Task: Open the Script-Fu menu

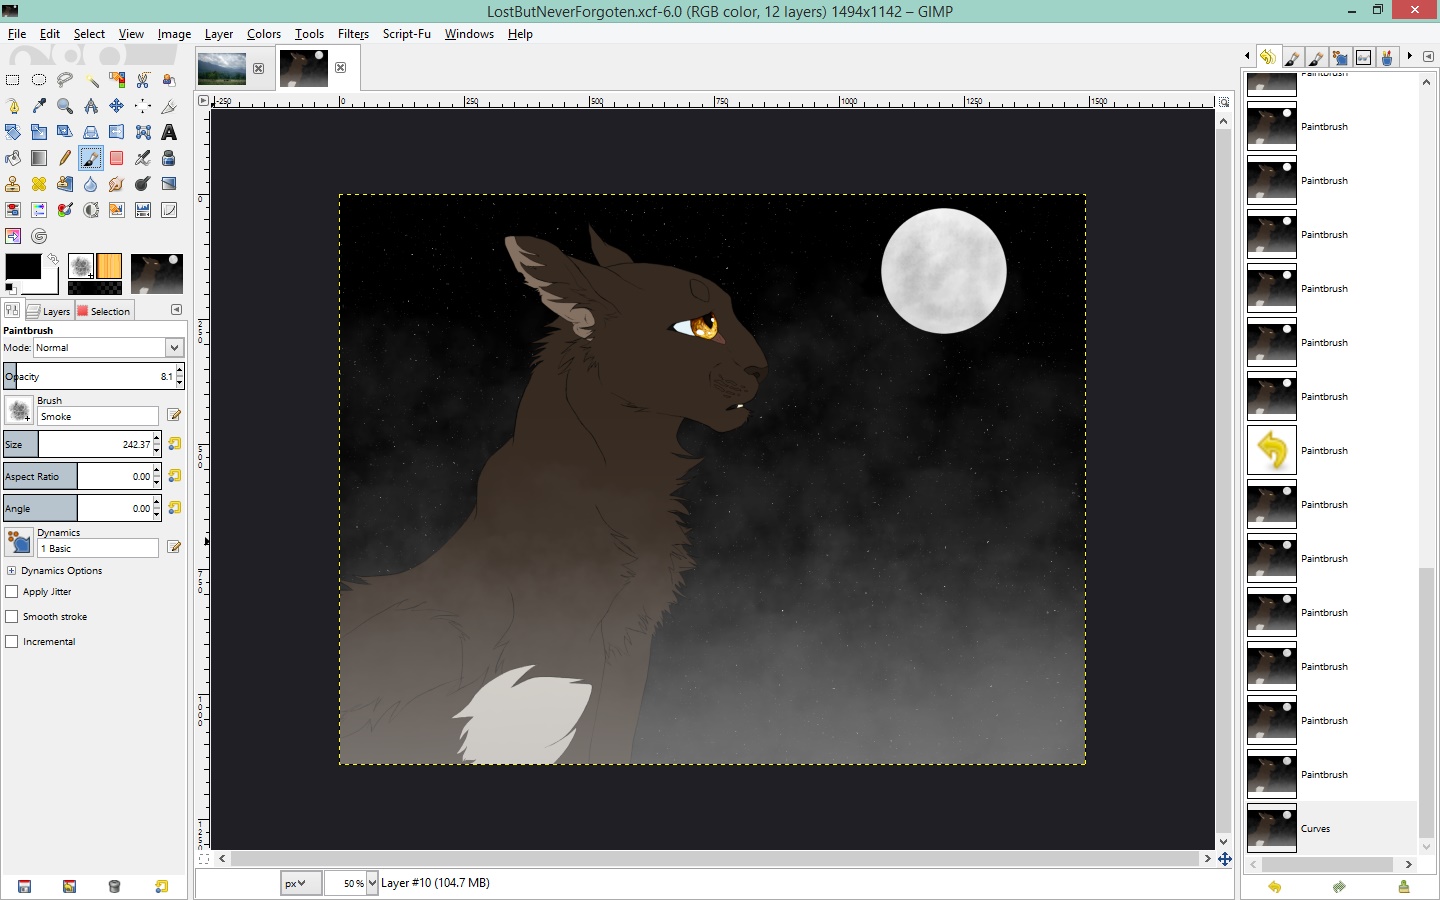Action: 407,34
